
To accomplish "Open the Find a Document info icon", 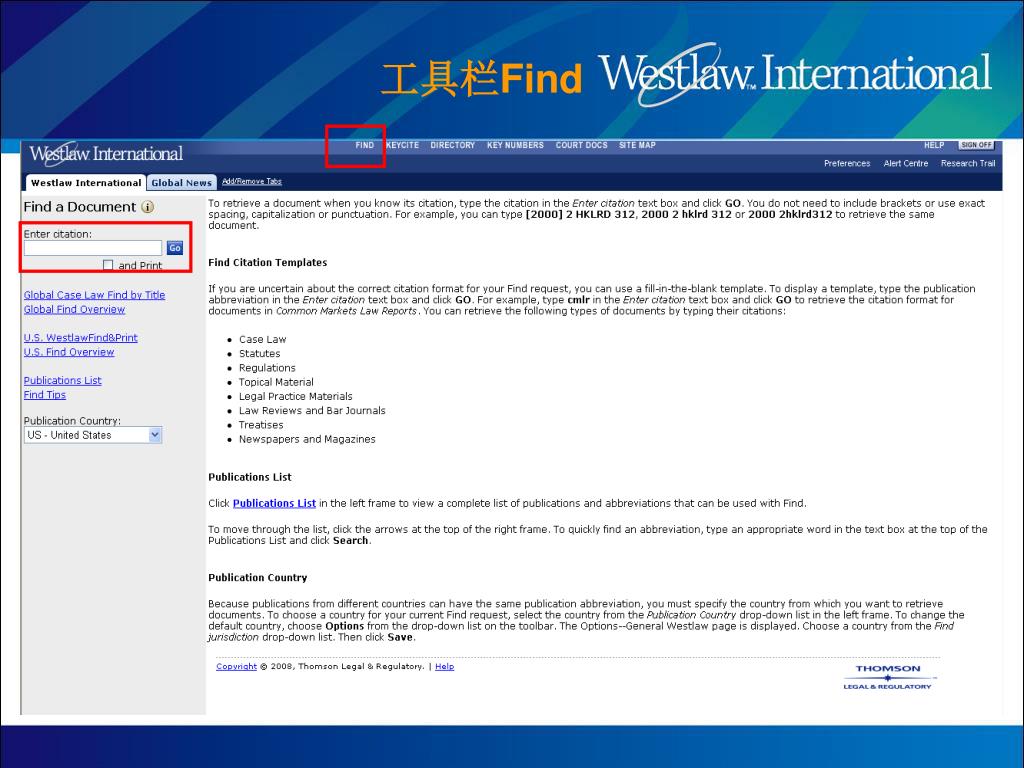I will click(148, 207).
